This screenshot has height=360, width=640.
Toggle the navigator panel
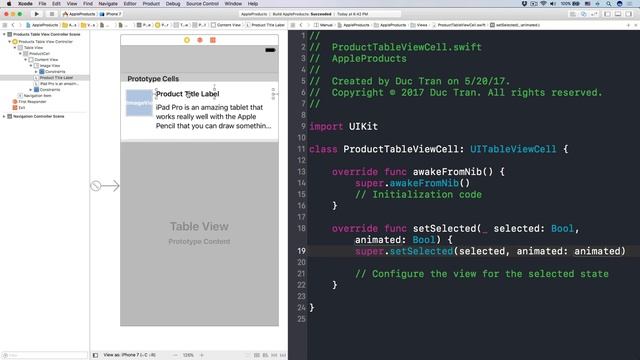[x=607, y=14]
